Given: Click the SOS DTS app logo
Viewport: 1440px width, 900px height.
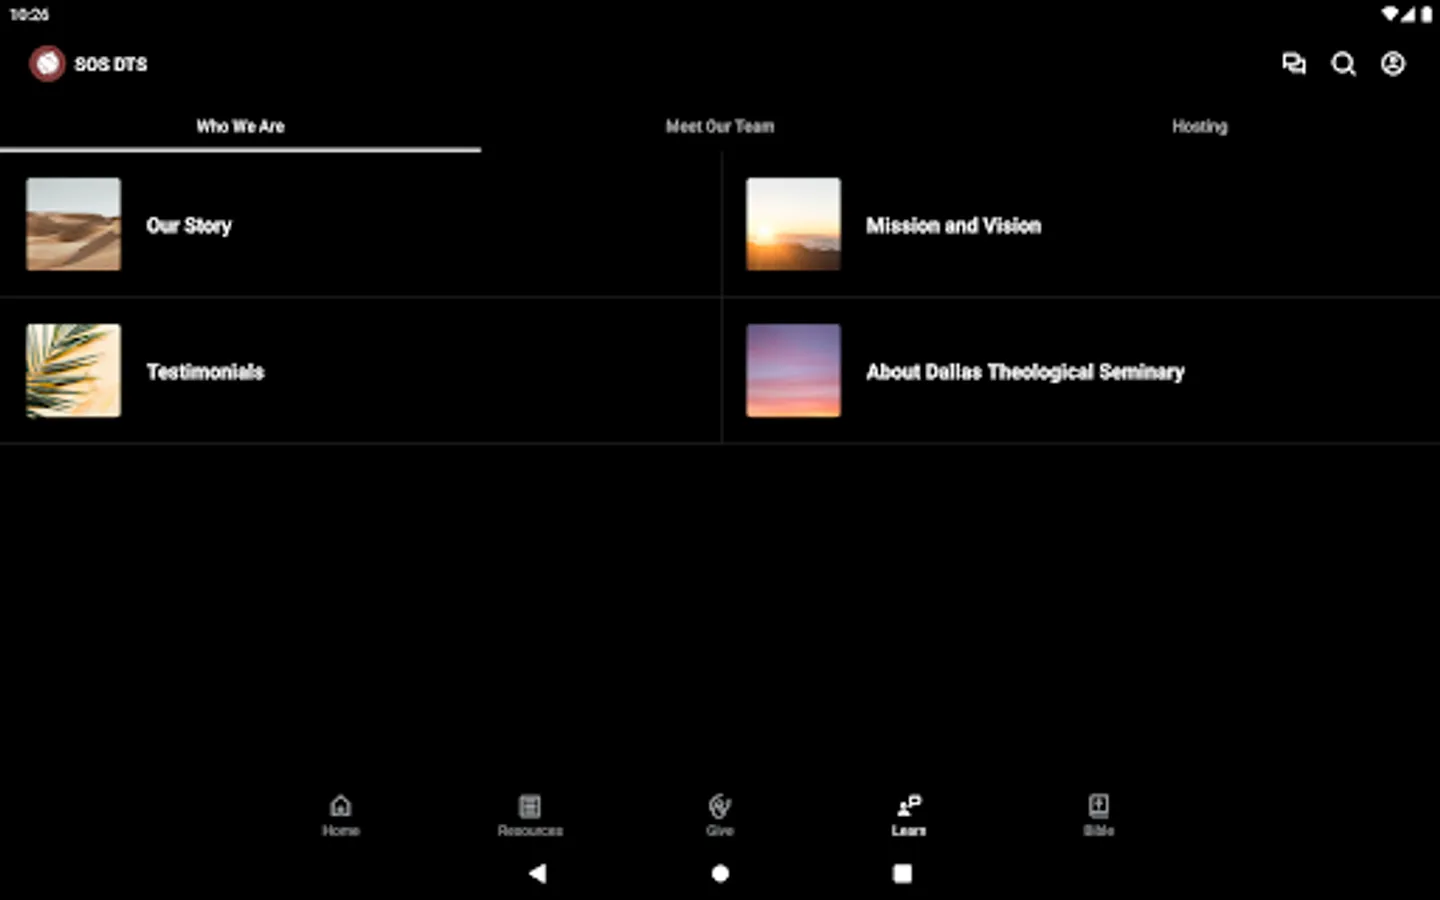Looking at the screenshot, I should [47, 63].
